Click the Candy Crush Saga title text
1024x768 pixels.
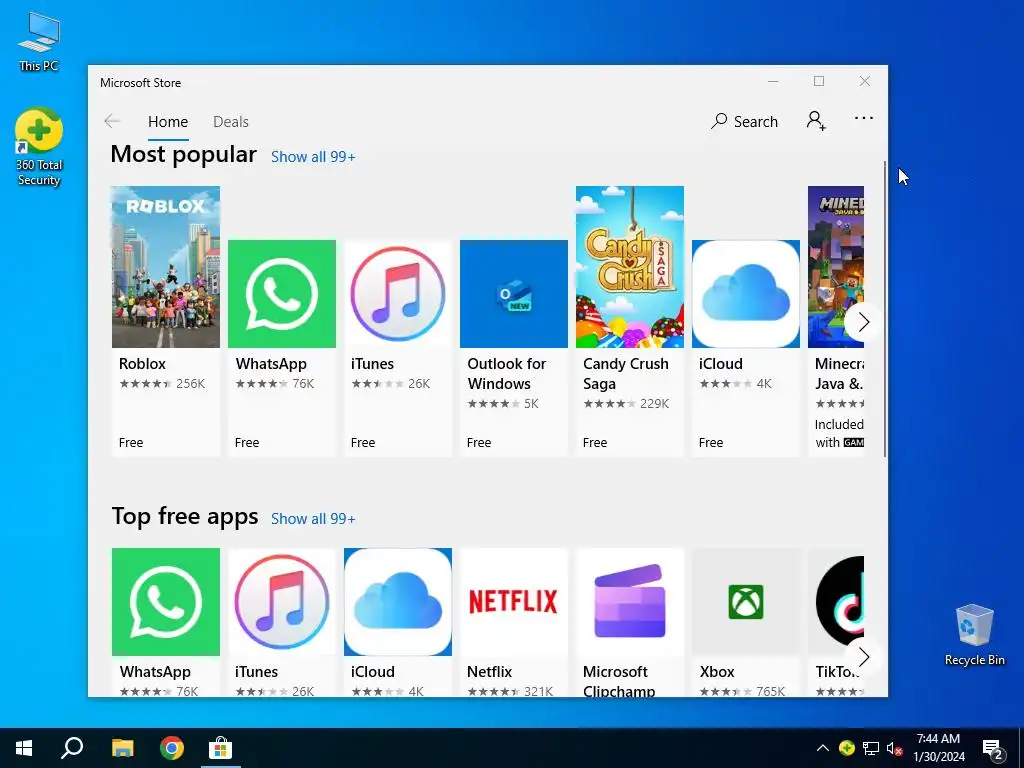click(x=626, y=374)
